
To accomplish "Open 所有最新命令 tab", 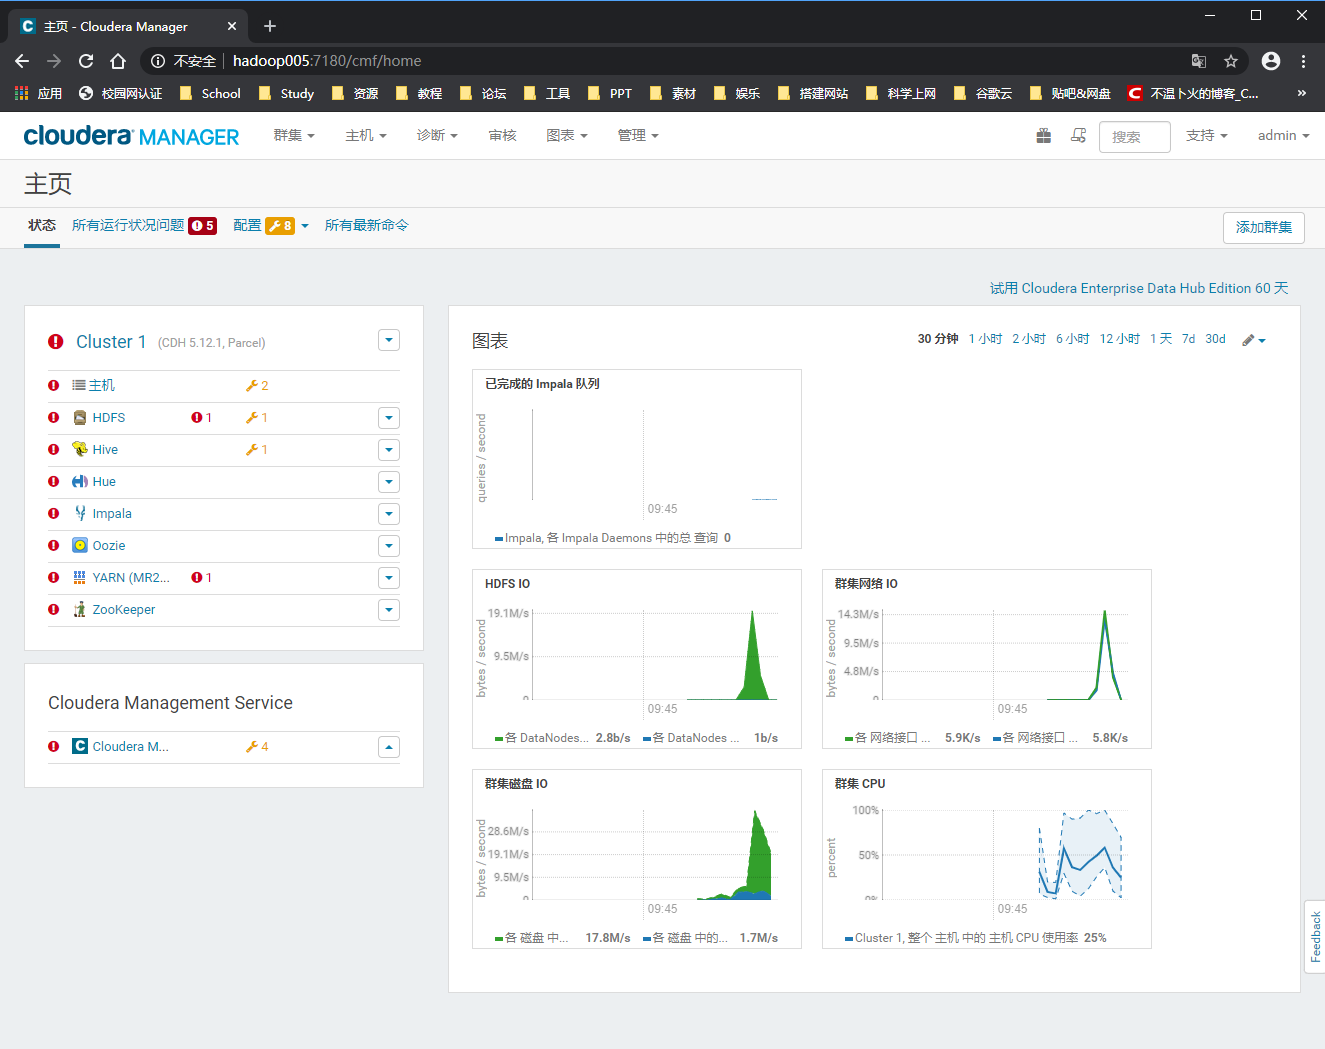I will point(367,226).
